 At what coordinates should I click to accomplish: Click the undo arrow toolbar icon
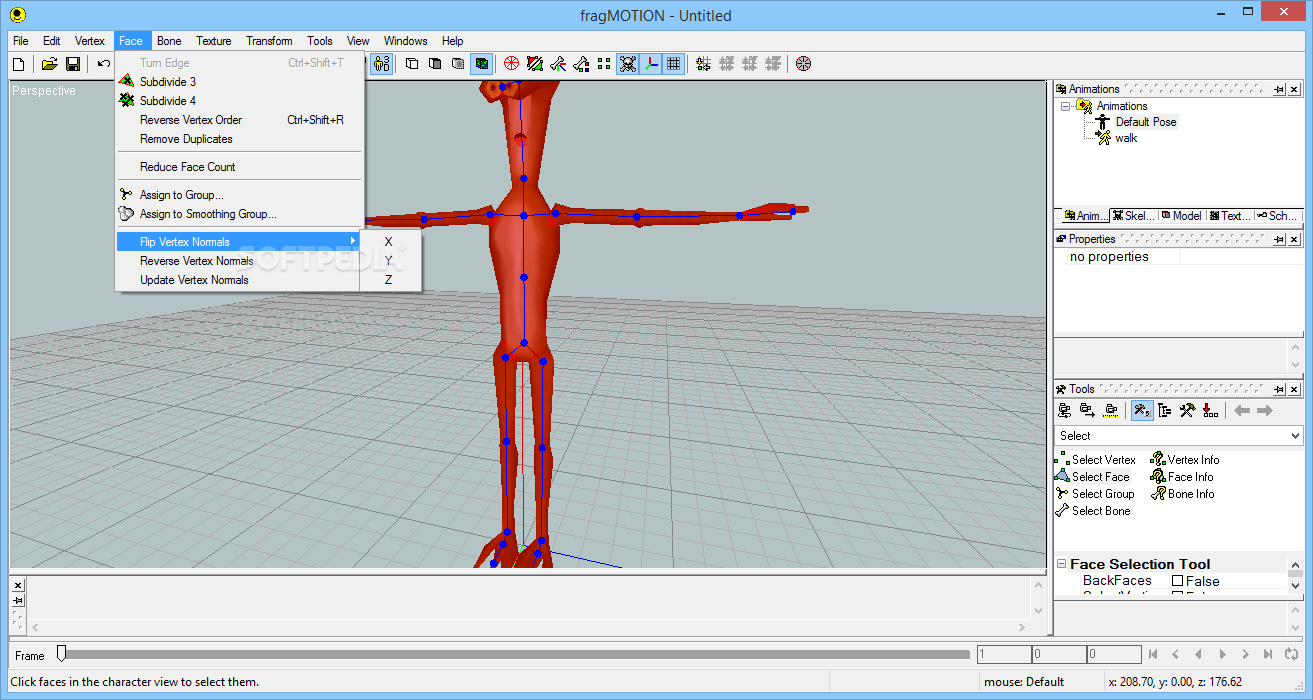click(104, 64)
